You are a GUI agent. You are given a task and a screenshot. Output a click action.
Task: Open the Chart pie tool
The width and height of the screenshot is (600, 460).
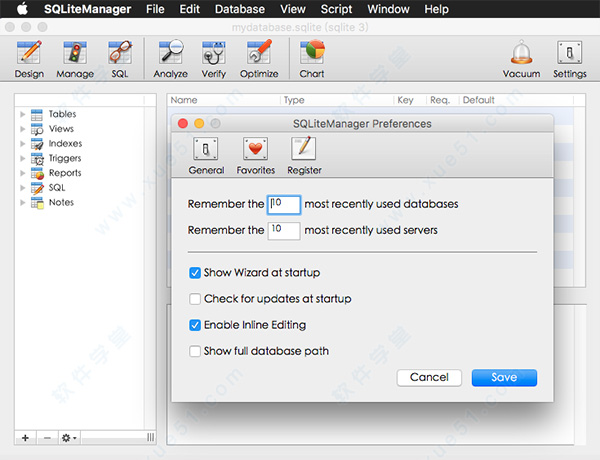click(x=312, y=59)
